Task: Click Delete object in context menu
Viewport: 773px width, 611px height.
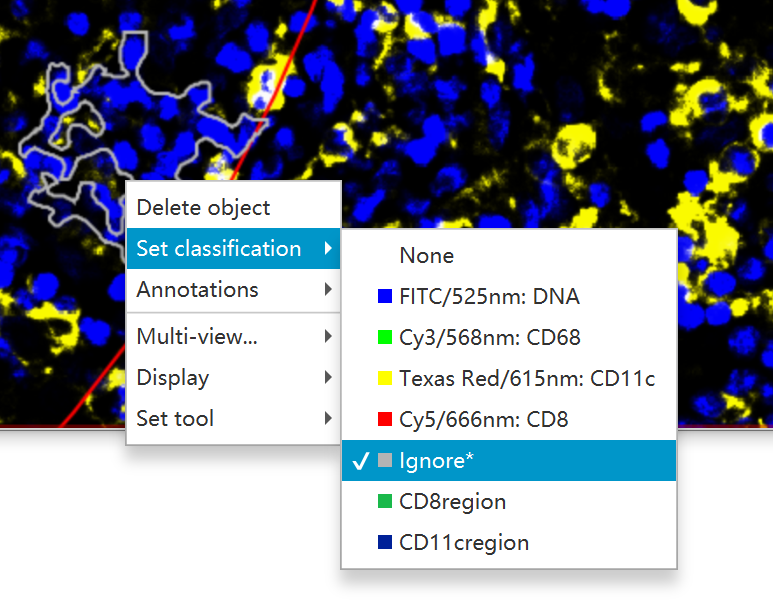Action: click(x=203, y=208)
